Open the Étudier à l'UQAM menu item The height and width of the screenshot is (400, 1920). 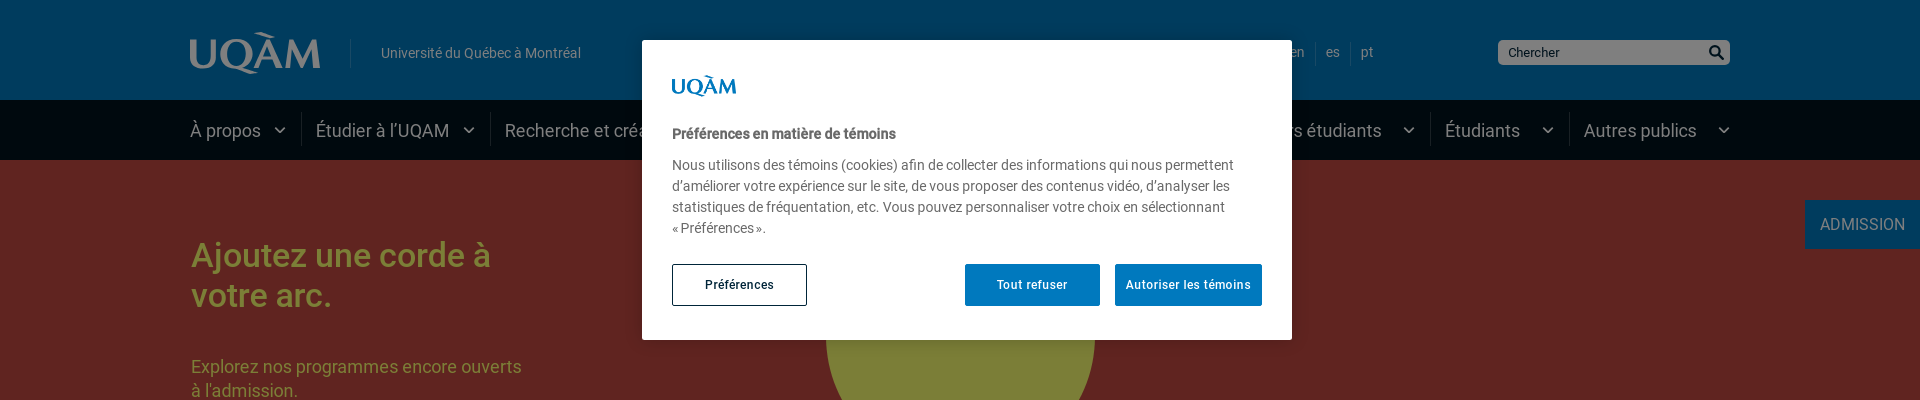point(382,131)
